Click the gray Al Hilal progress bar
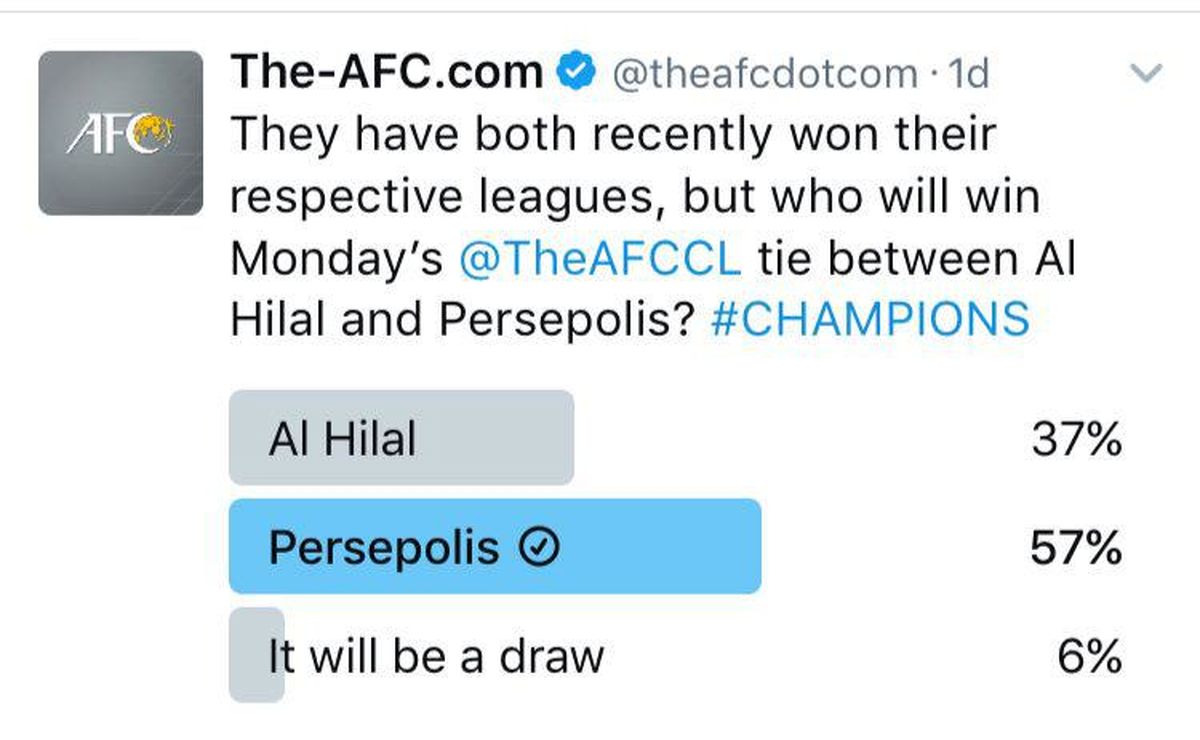Screen dimensions: 1200x740 (x=400, y=437)
